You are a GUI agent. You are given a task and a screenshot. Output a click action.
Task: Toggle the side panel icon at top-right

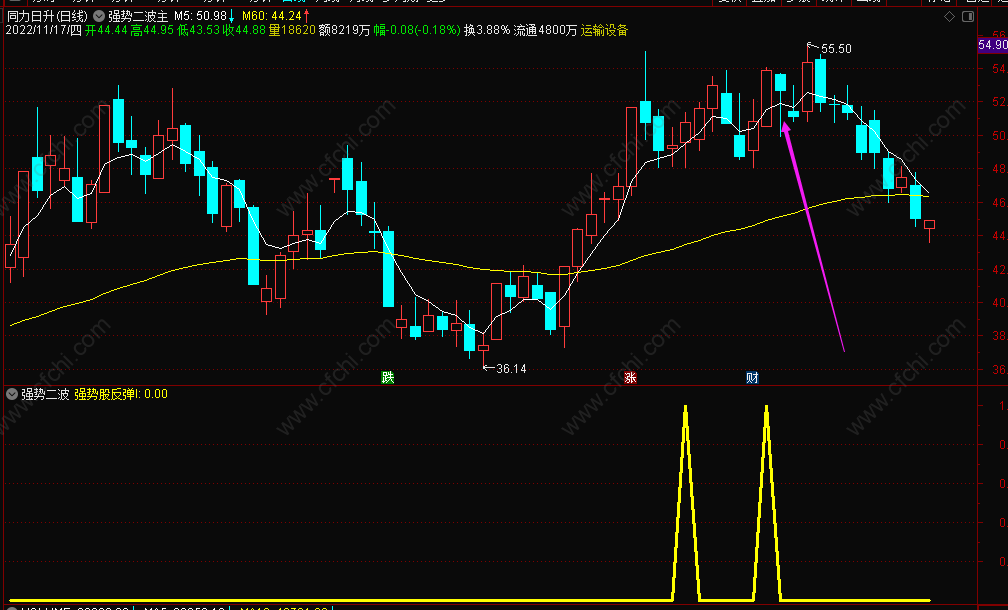click(x=968, y=17)
